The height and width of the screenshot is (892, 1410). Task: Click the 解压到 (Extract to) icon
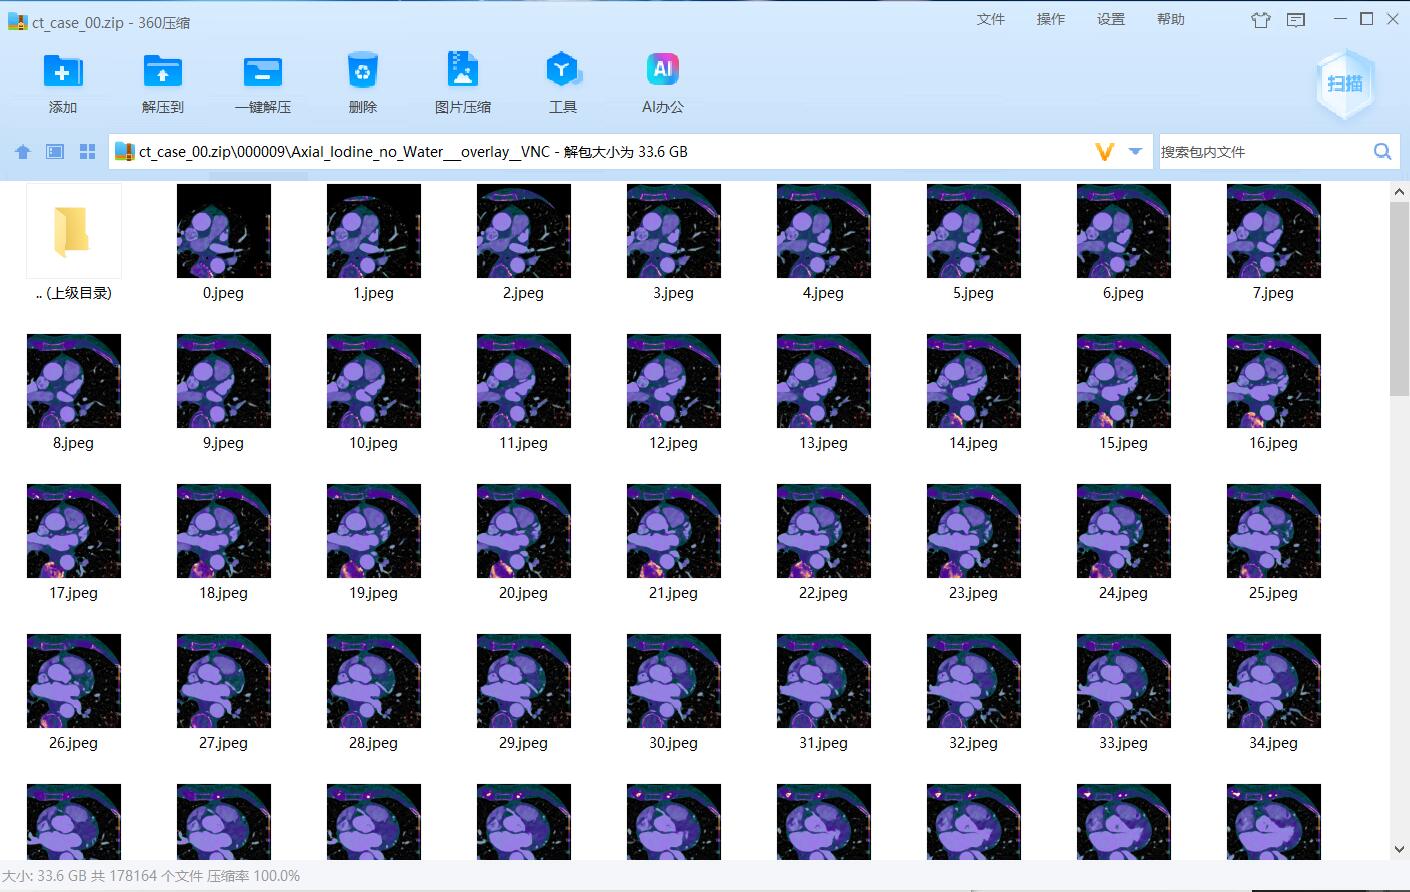[162, 72]
